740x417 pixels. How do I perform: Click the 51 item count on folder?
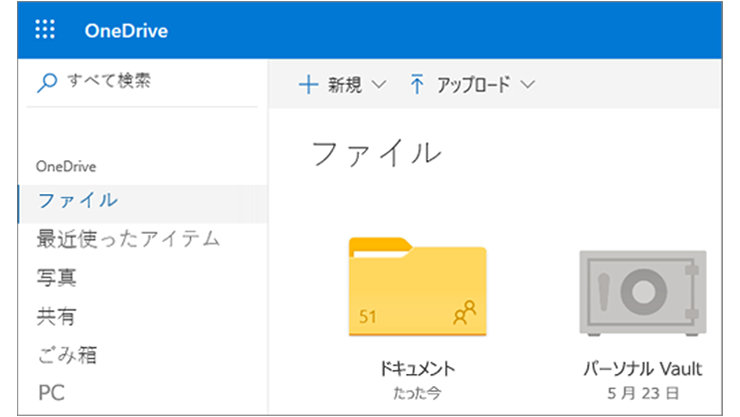pos(368,317)
